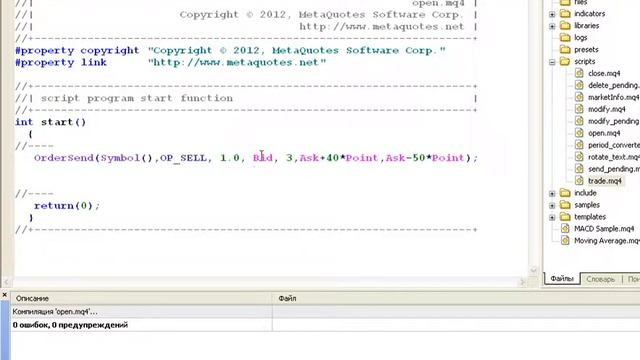Switch to the Словарь tab
Screen dimensions: 640x360
[600, 279]
